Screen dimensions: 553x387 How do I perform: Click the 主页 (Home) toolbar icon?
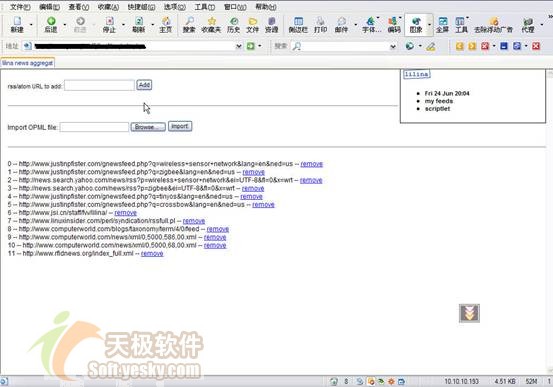click(x=166, y=24)
